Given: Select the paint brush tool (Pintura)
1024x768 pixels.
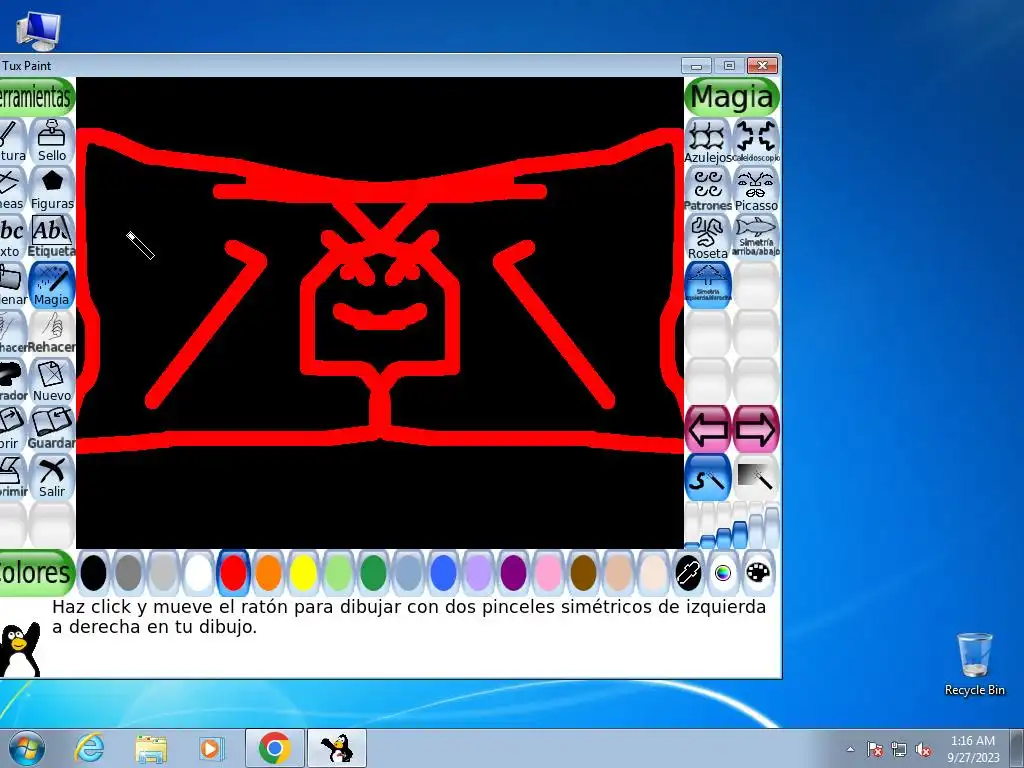Looking at the screenshot, I should [12, 140].
